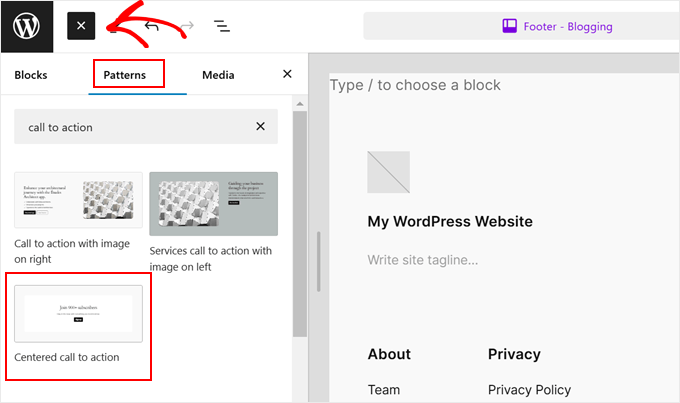680x403 pixels.
Task: Open the Media tab
Action: point(218,75)
